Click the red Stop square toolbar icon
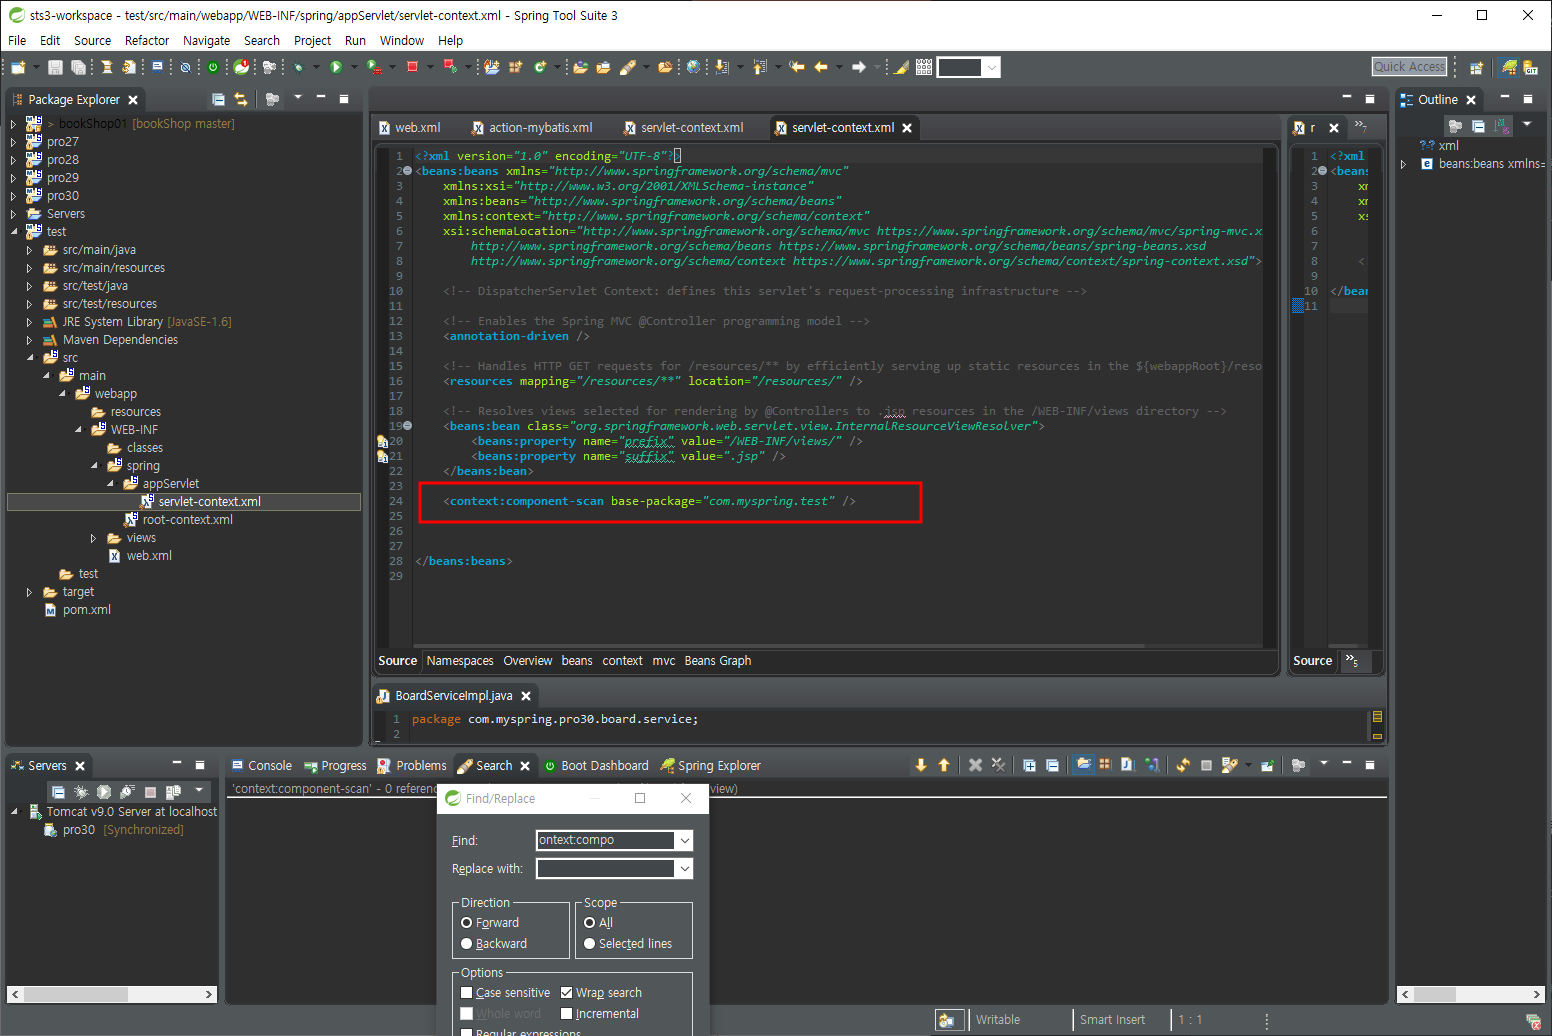The image size is (1552, 1036). (x=413, y=67)
